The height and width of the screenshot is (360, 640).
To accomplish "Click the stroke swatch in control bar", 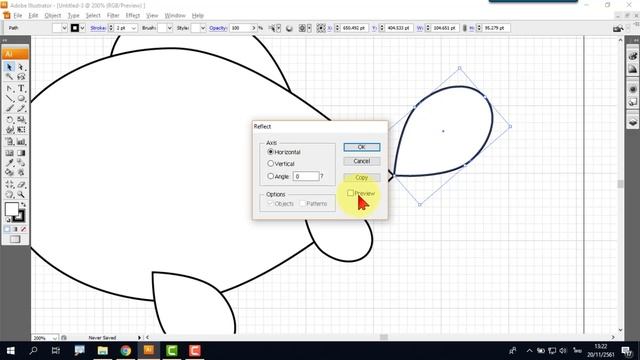I will pyautogui.click(x=75, y=28).
